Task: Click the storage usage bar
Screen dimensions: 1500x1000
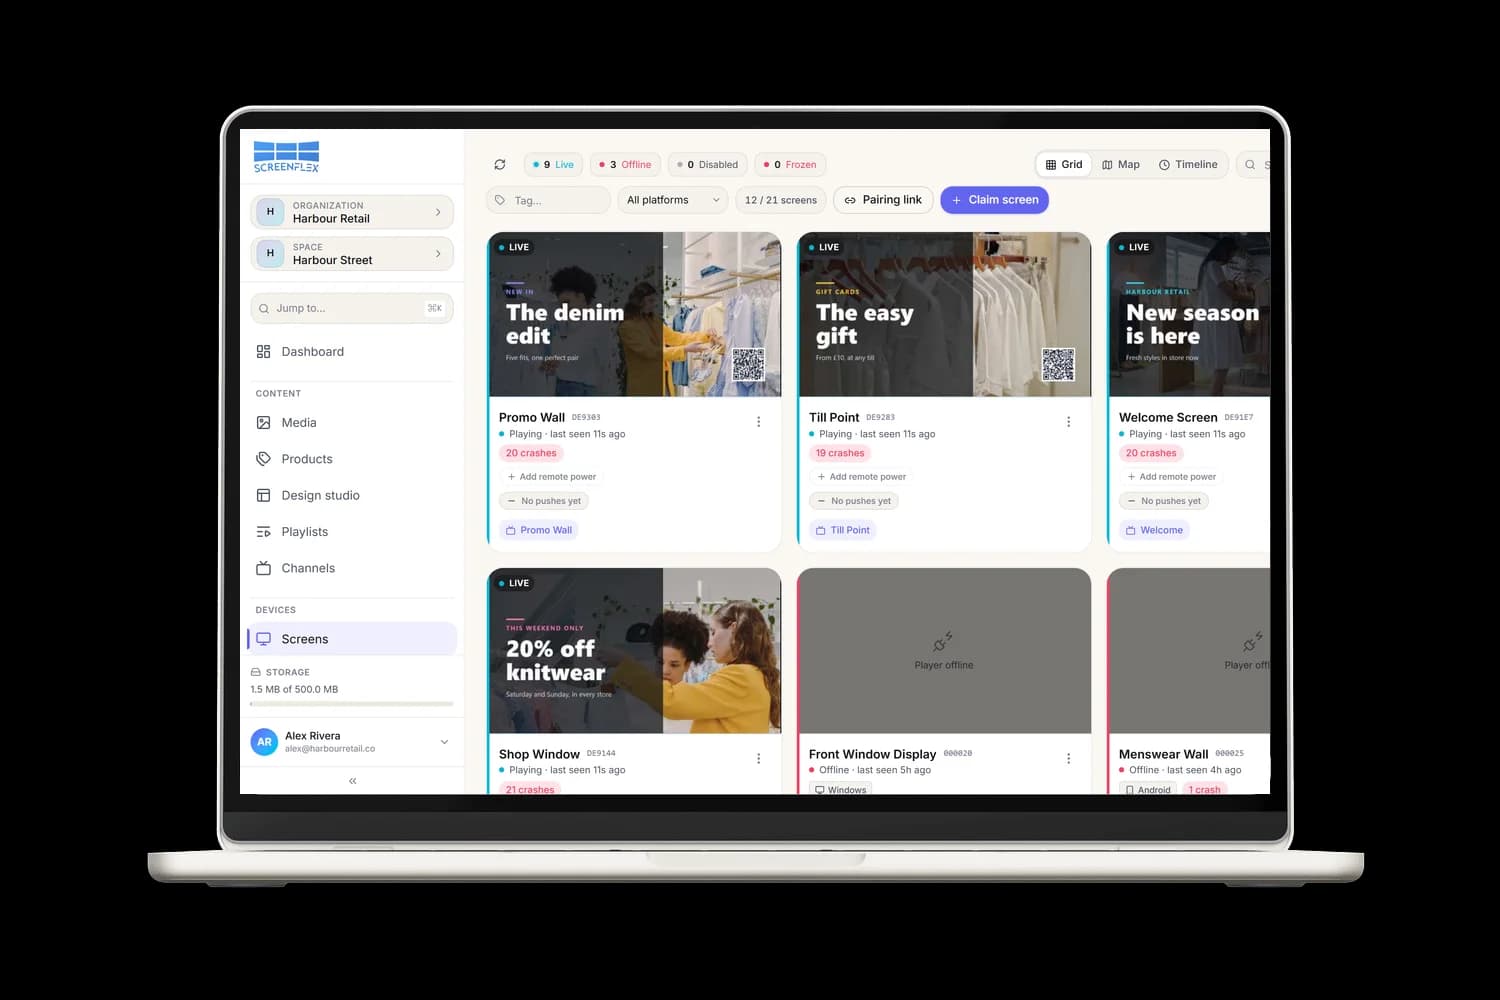Action: coord(352,704)
